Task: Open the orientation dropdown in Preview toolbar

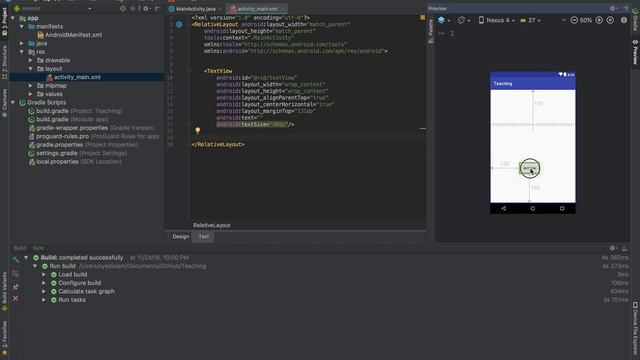Action: coord(463,20)
